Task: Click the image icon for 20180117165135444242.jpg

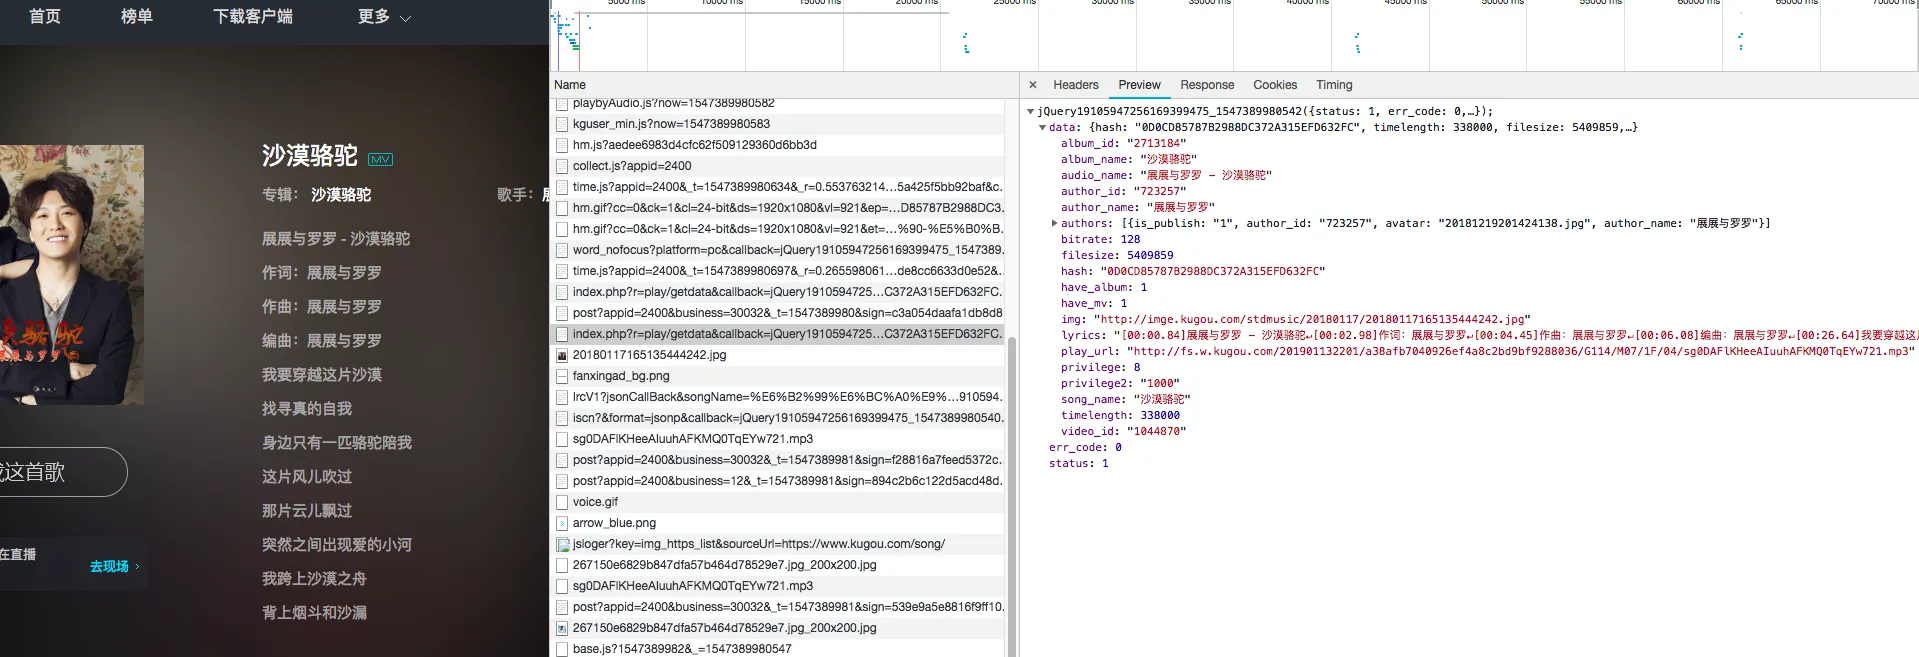Action: point(562,355)
